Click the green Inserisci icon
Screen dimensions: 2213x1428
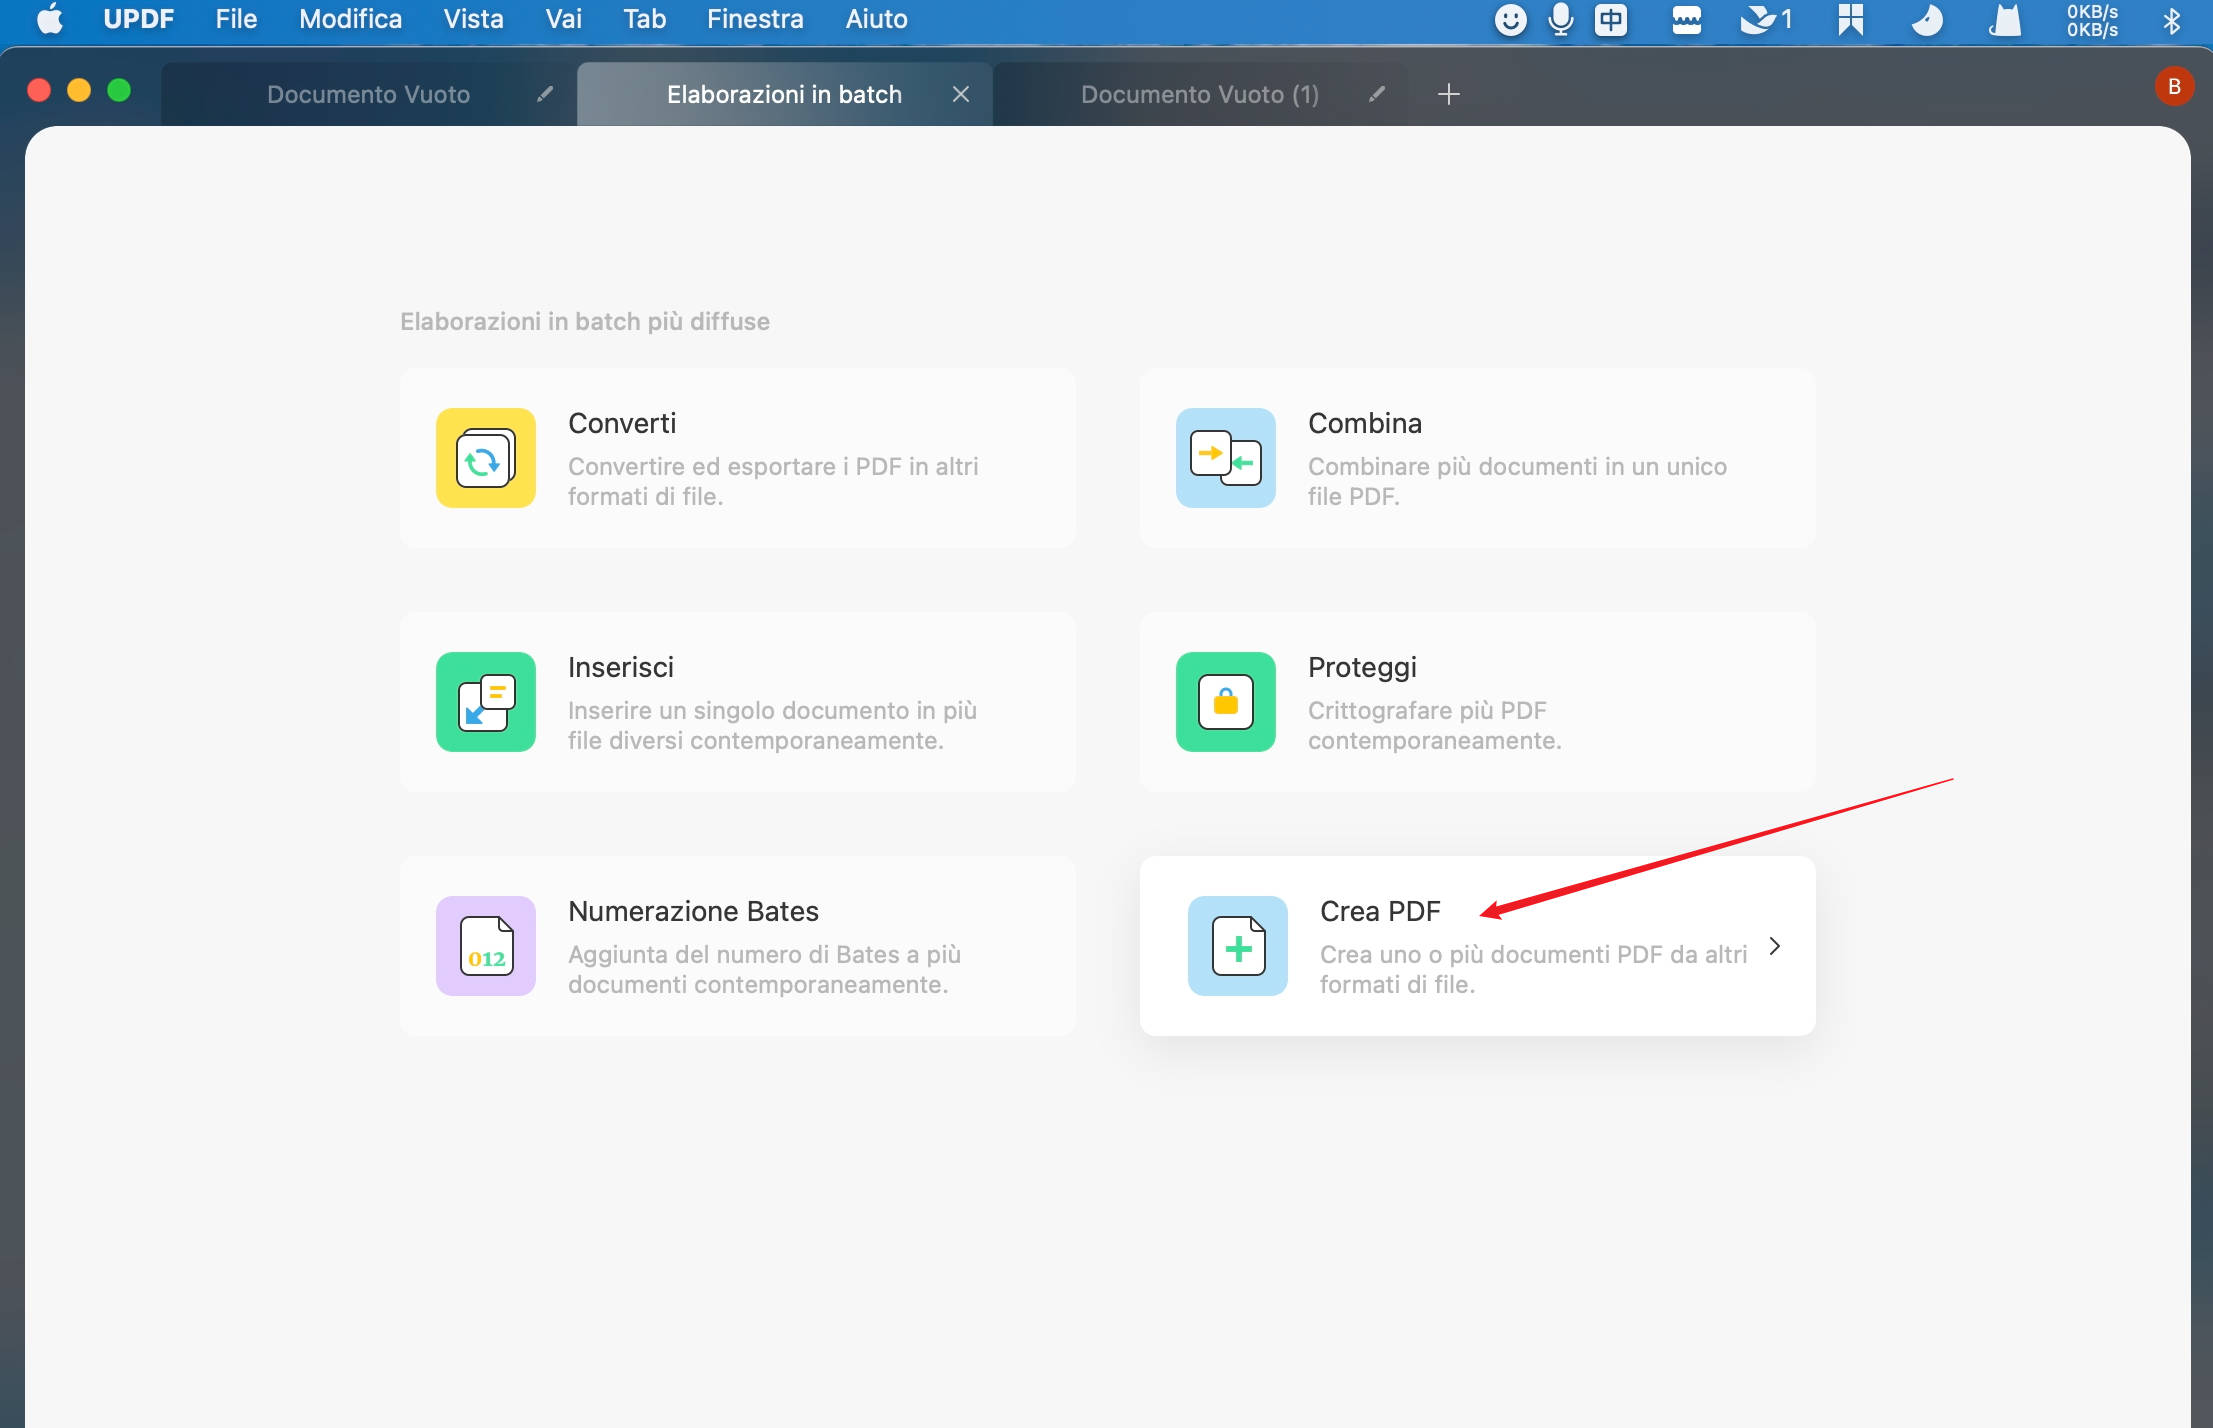486,702
